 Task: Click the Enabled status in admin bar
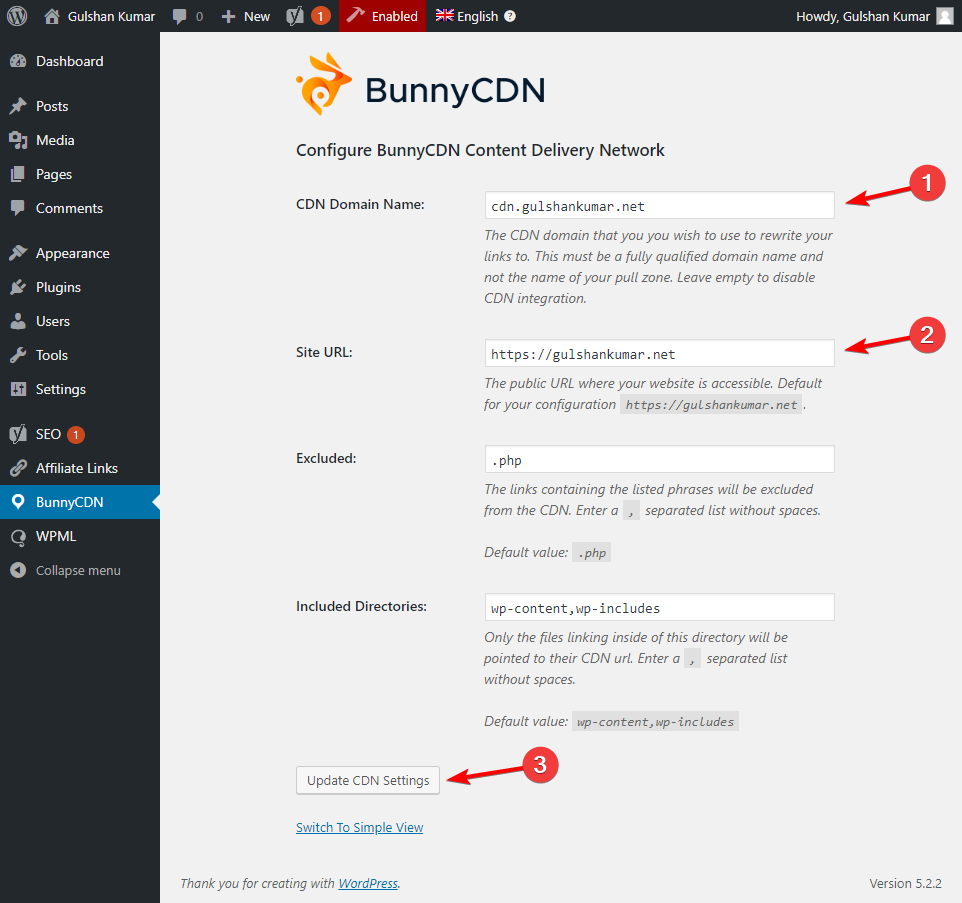pos(382,17)
